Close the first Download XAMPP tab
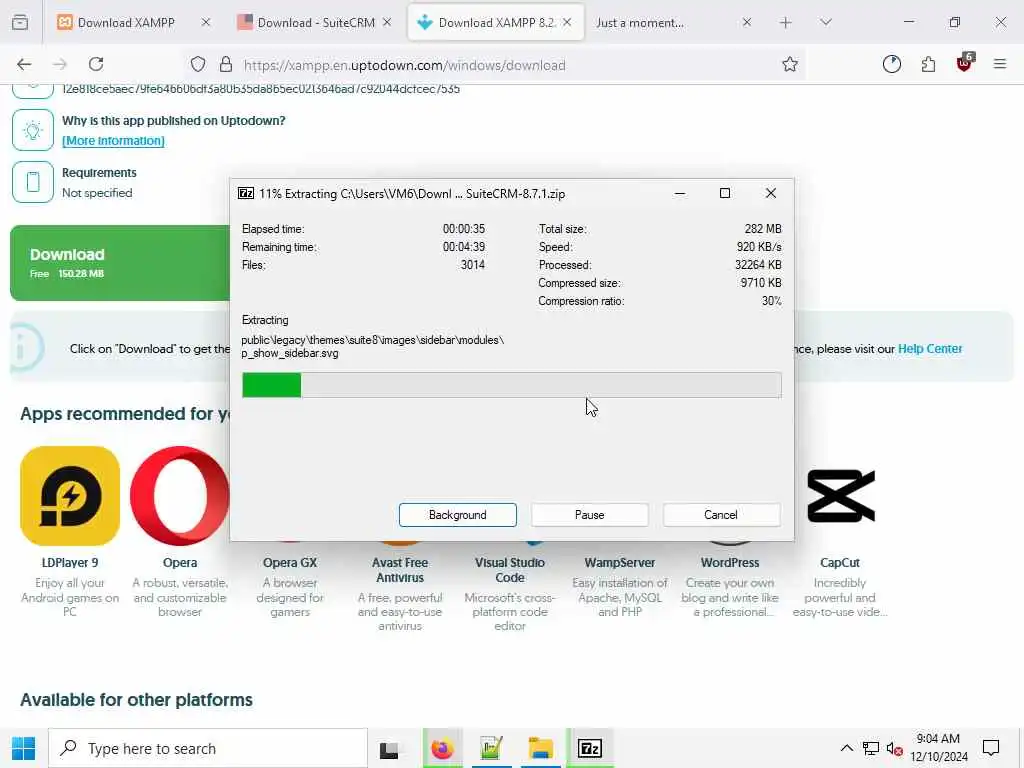The image size is (1024, 768). click(206, 22)
